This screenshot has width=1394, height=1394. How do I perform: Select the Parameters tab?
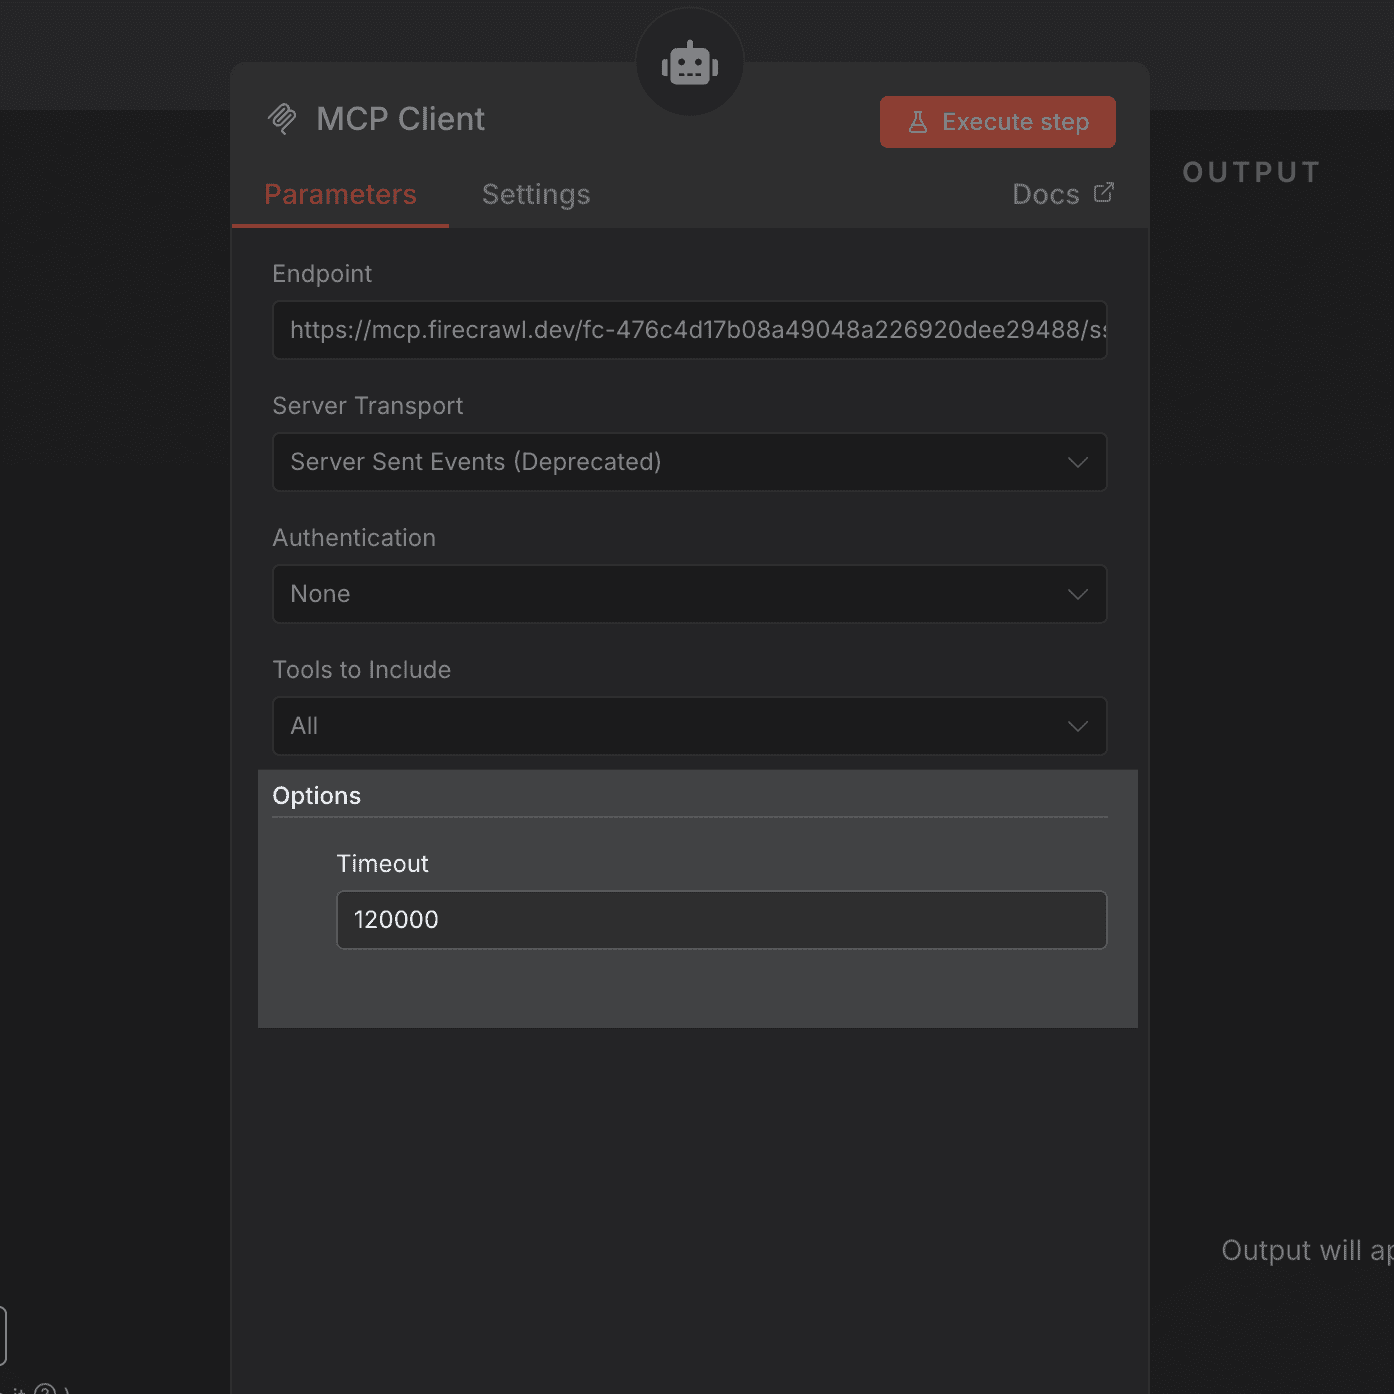[x=340, y=194]
